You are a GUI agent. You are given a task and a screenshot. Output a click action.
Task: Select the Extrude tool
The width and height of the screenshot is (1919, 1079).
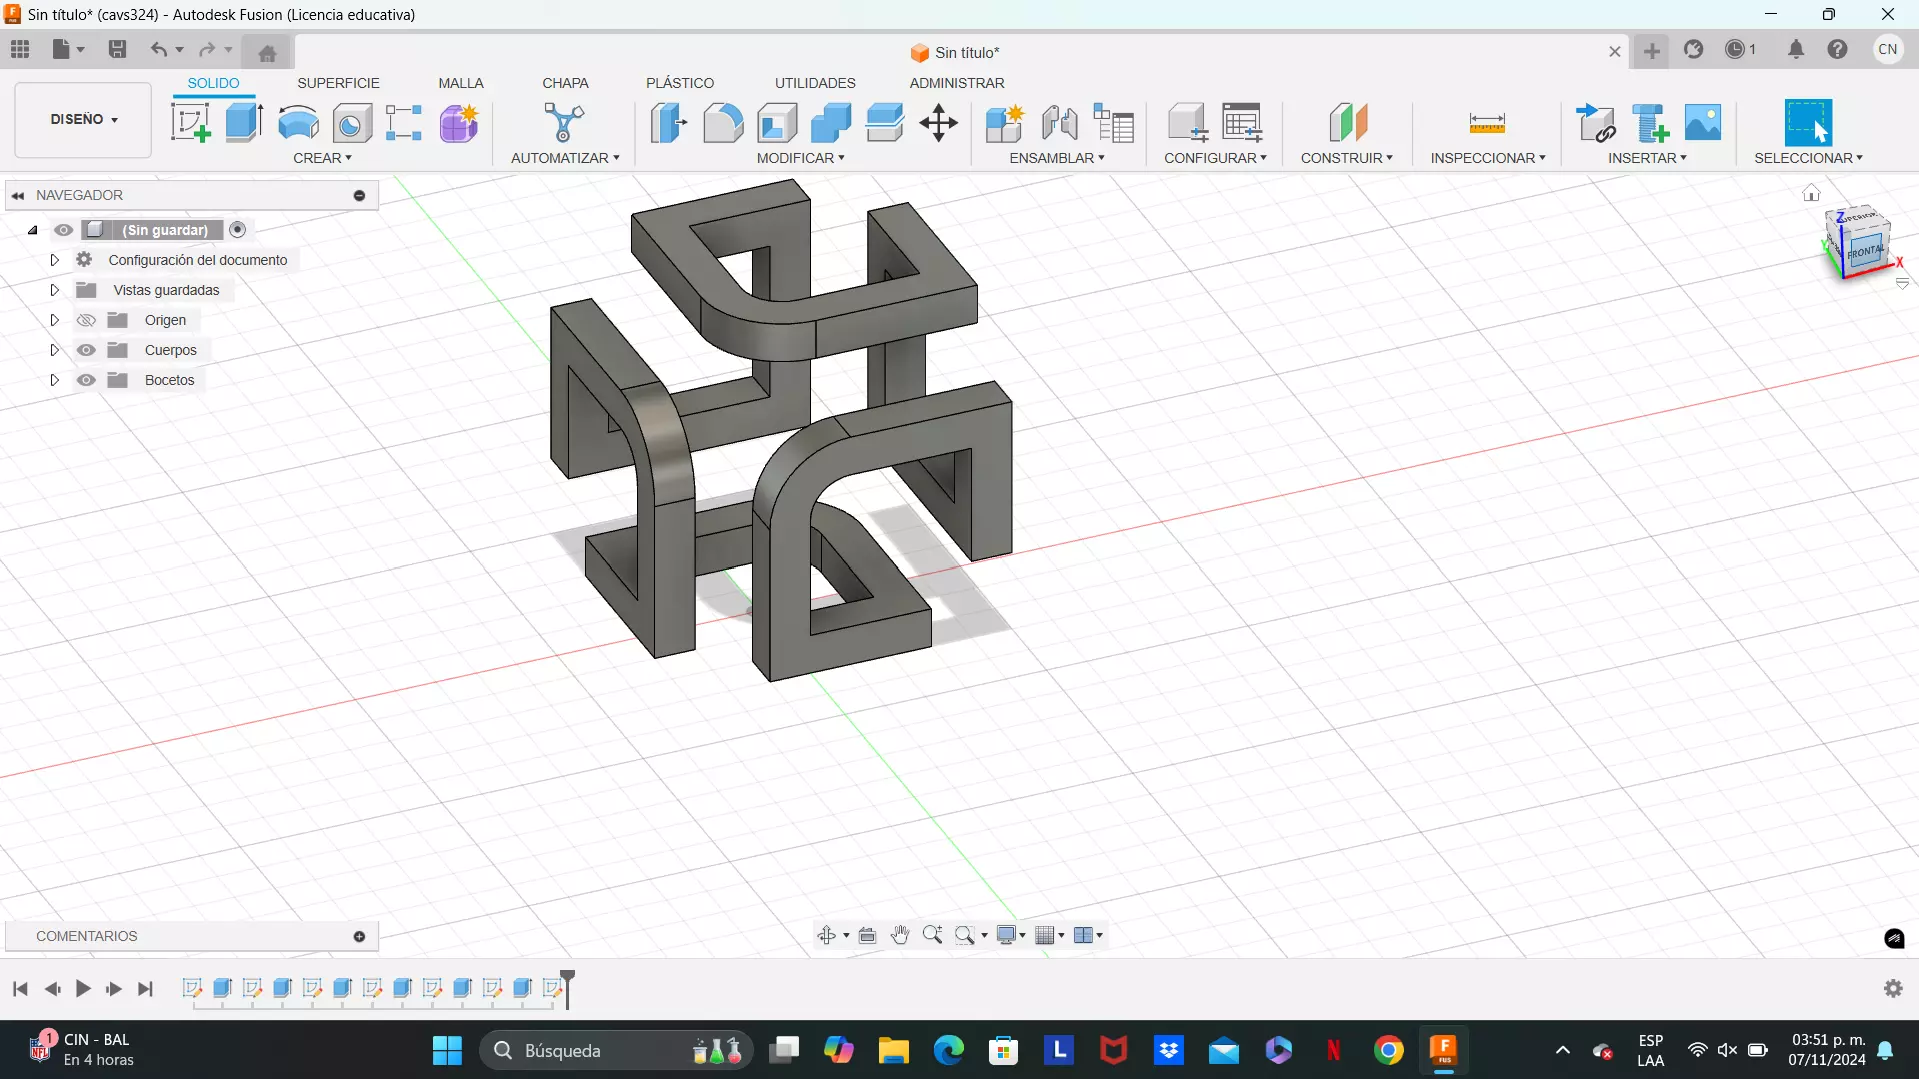[x=243, y=123]
